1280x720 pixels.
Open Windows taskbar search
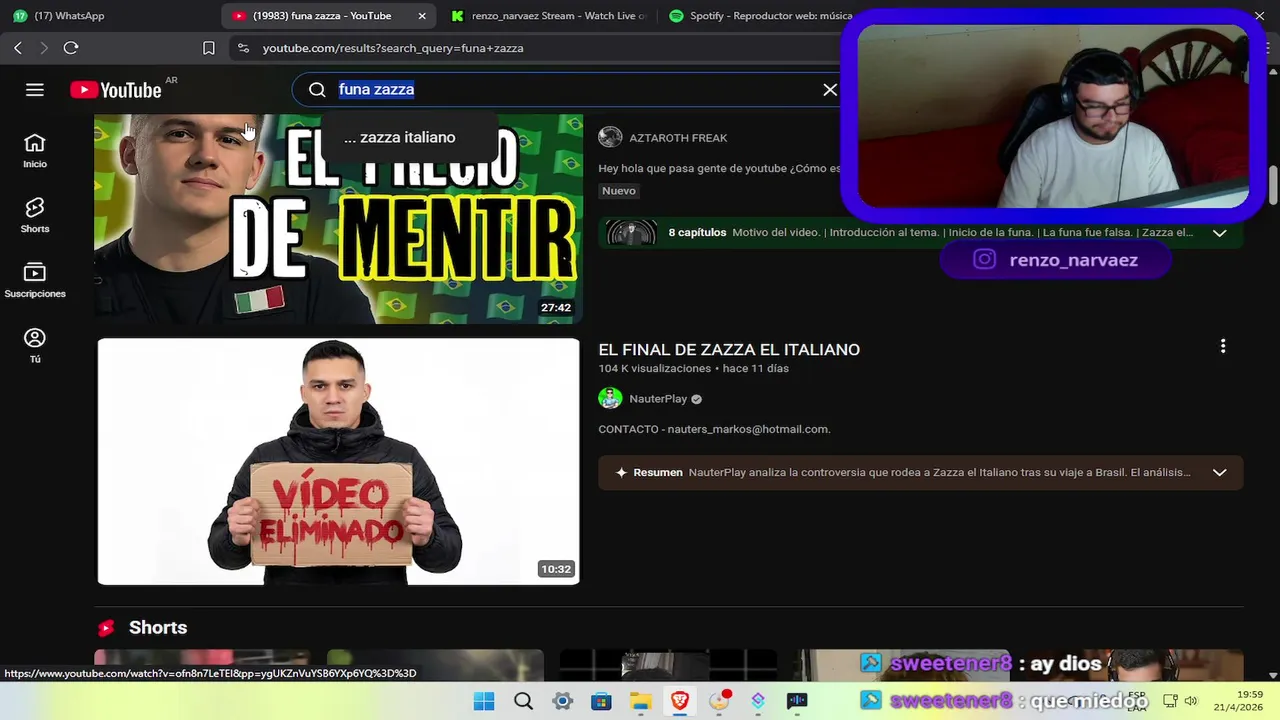(x=523, y=701)
